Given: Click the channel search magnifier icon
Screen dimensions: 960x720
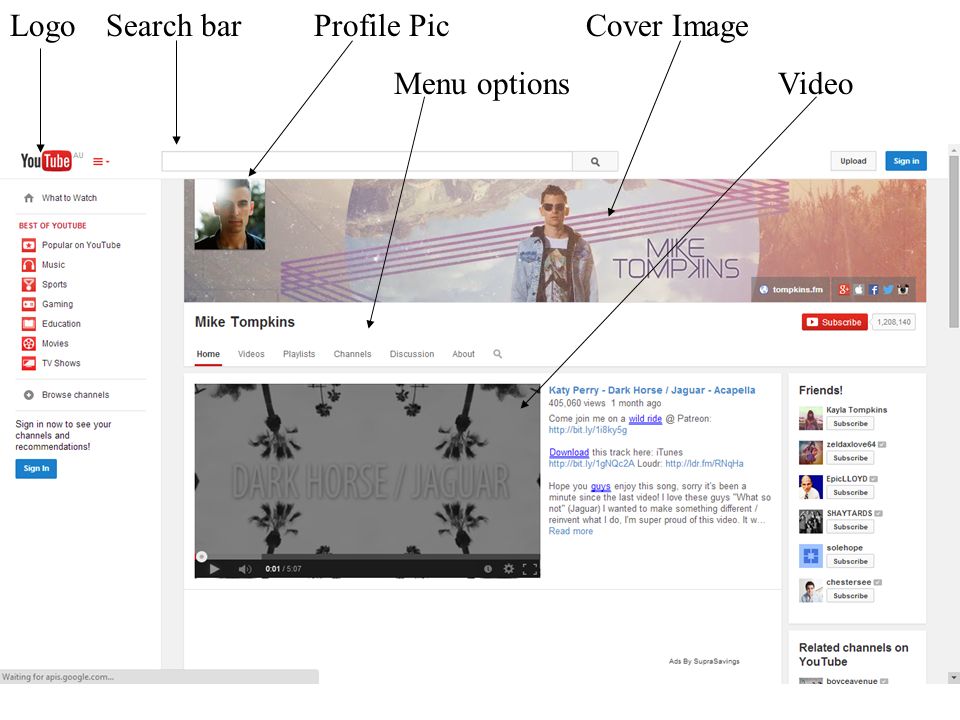Looking at the screenshot, I should pyautogui.click(x=498, y=354).
